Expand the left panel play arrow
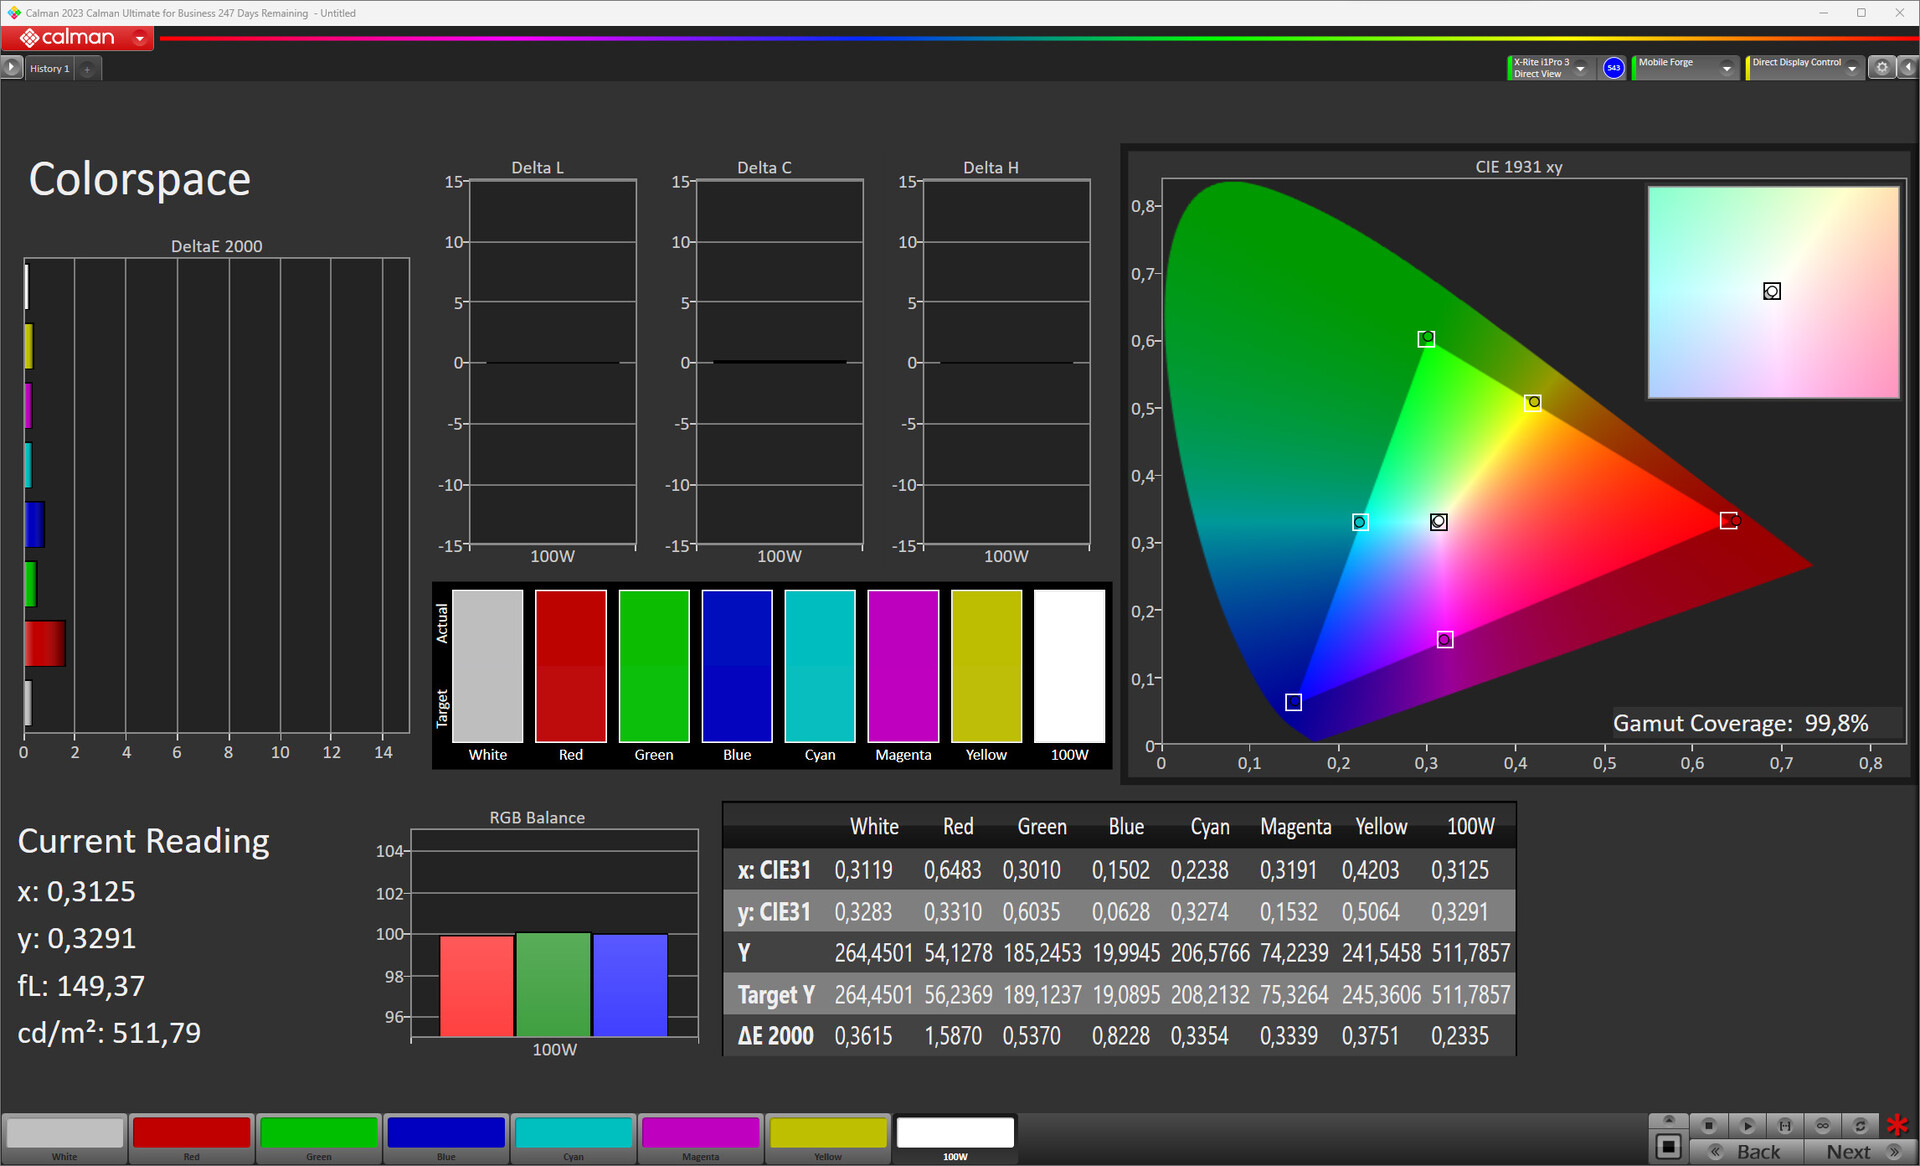1920x1166 pixels. click(x=11, y=67)
